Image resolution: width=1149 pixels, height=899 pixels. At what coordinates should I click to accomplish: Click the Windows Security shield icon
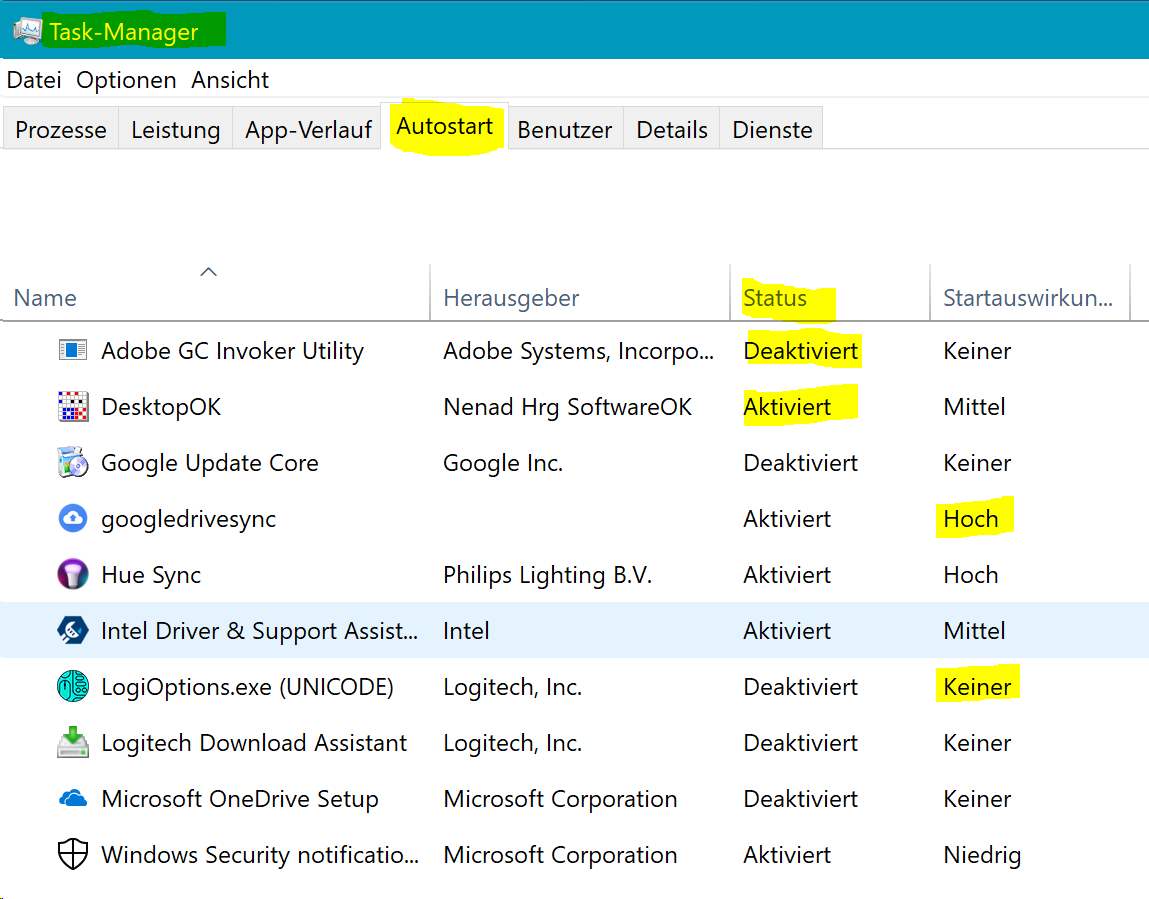(73, 855)
